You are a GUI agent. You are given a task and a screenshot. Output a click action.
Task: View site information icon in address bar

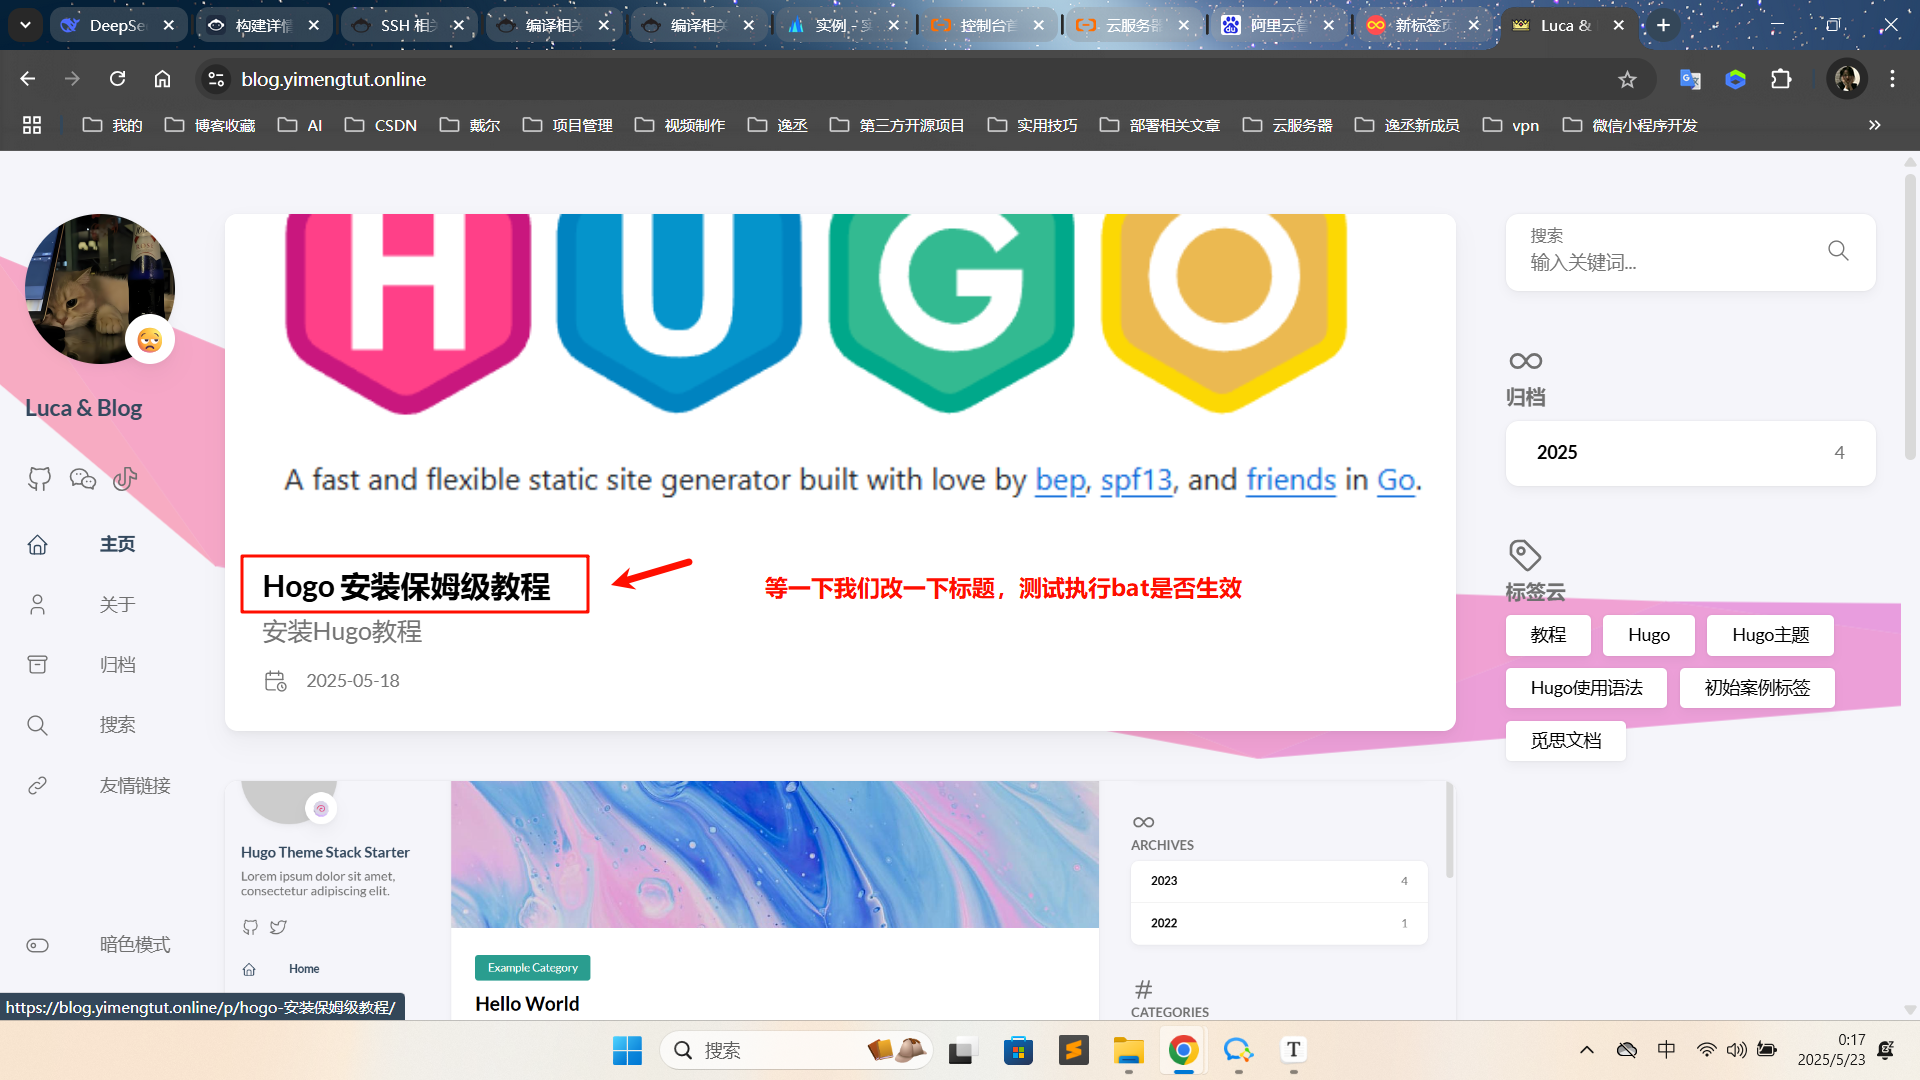click(216, 79)
